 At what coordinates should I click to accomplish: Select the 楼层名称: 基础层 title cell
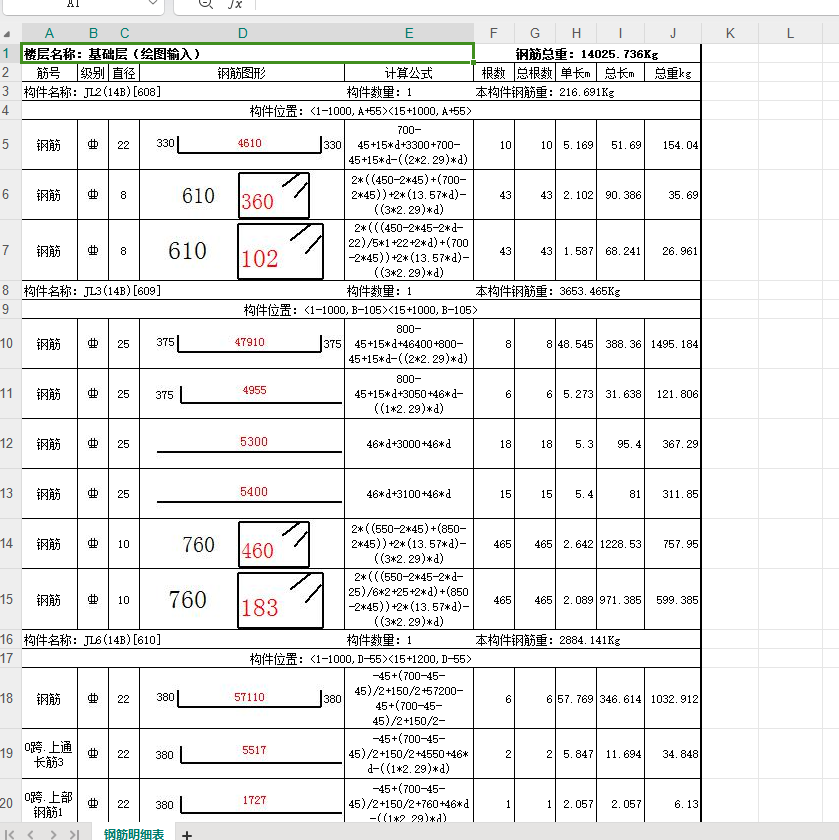coord(248,54)
